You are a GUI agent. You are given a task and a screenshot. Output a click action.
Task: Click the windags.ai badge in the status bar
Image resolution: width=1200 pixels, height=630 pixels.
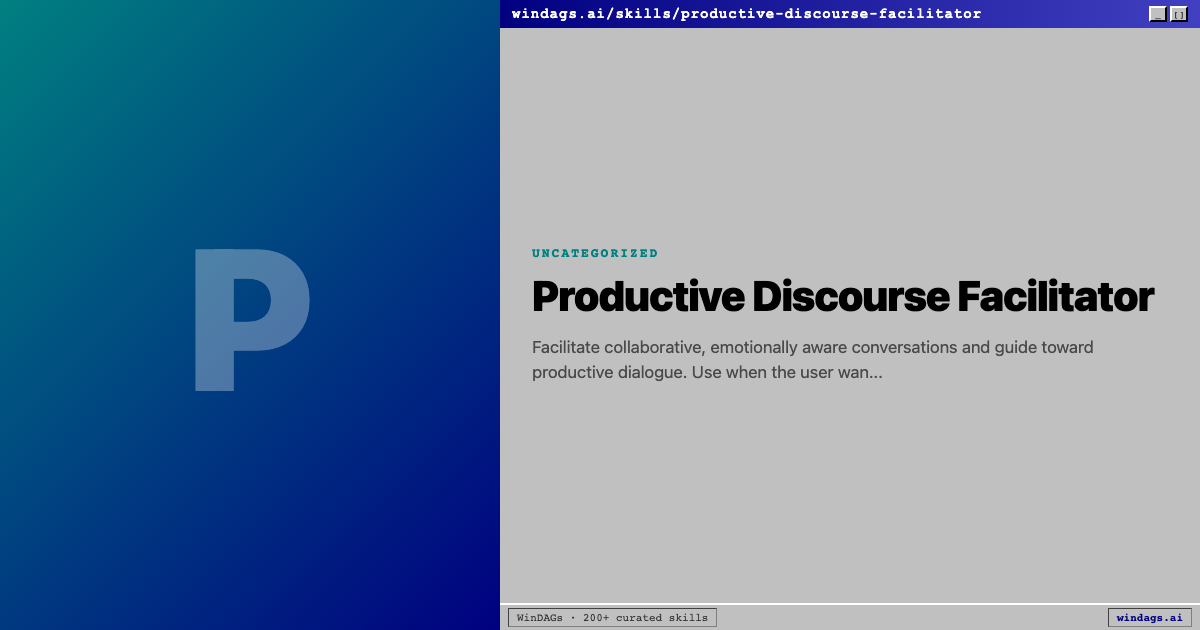pos(1149,618)
